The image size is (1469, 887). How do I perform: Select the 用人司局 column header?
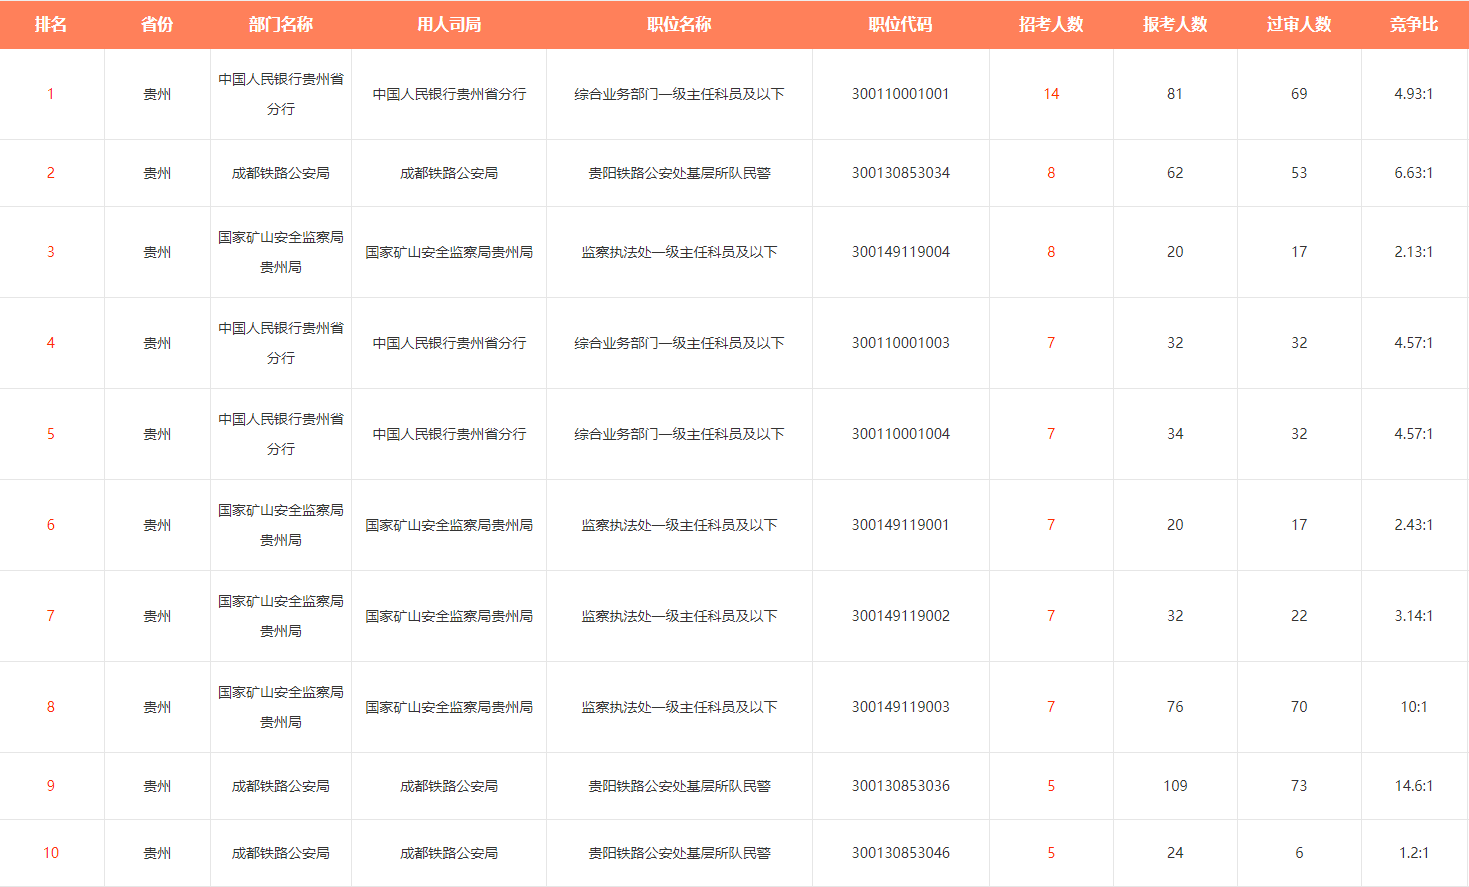(449, 24)
